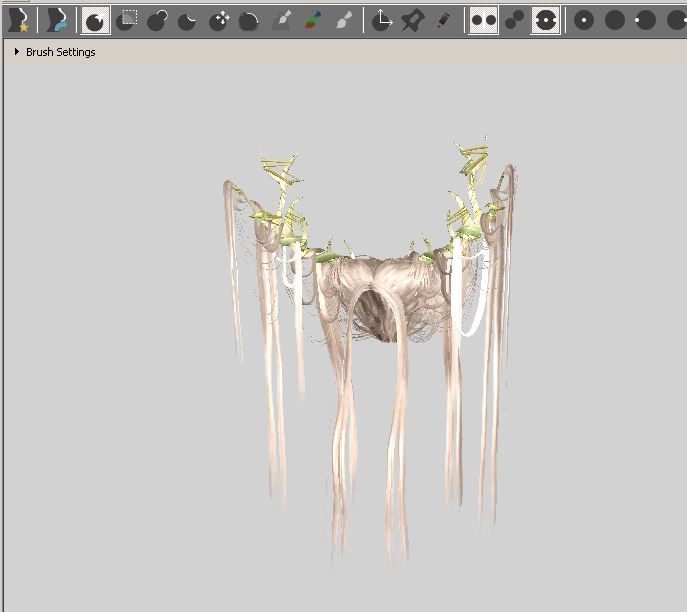Toggle the sphere with three white dots

pos(545,20)
